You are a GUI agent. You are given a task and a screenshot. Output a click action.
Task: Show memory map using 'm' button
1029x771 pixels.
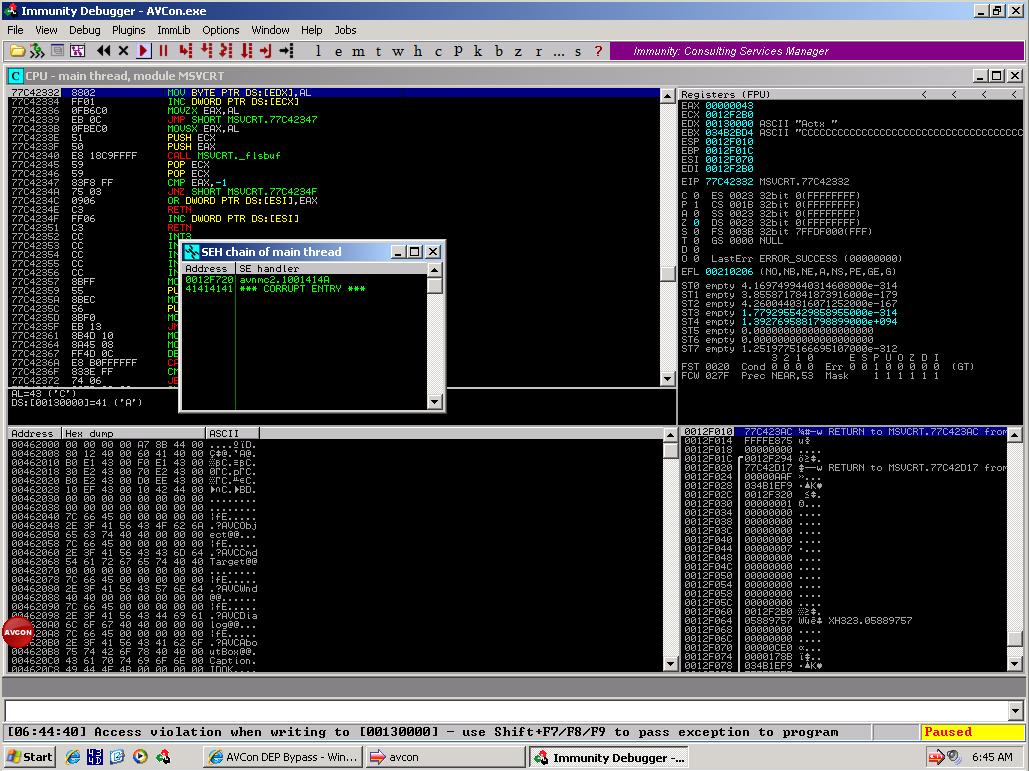click(x=359, y=51)
